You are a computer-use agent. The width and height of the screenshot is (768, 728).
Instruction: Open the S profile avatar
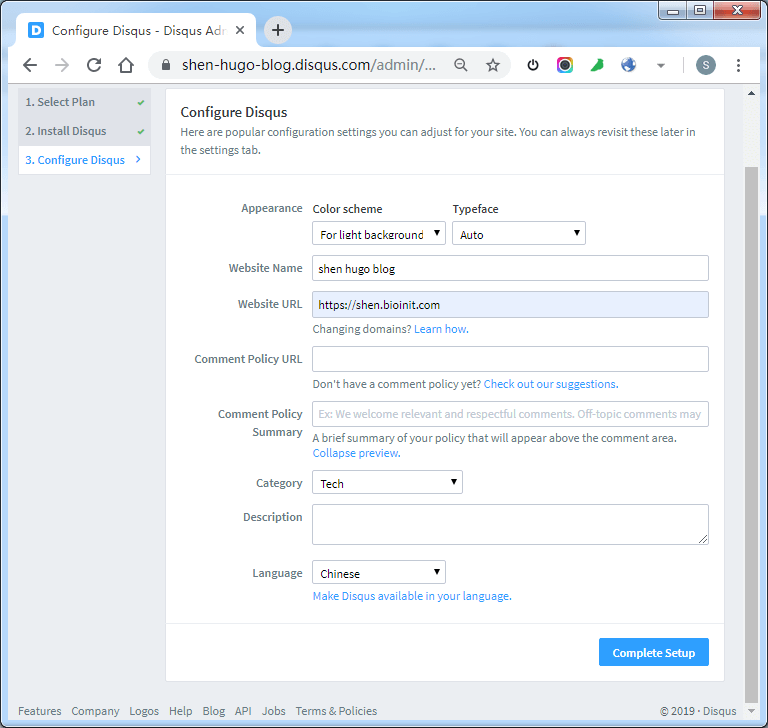(706, 65)
